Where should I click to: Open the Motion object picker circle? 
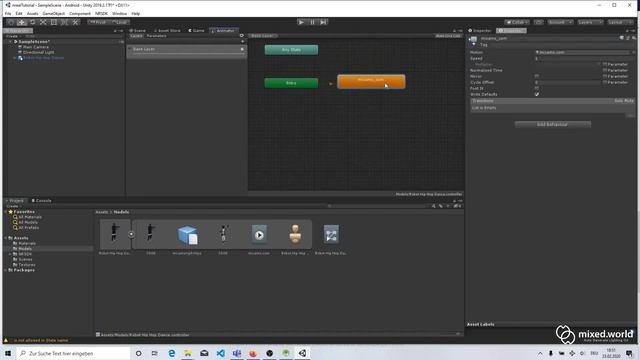coord(633,52)
